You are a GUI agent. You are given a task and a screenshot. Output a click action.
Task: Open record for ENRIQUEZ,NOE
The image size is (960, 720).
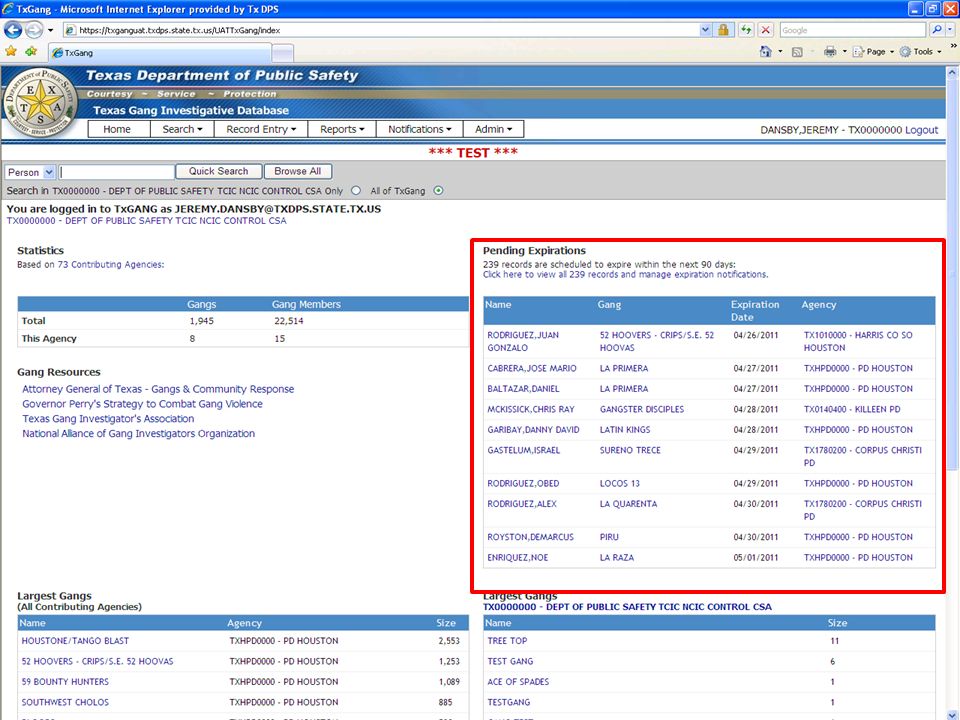[x=517, y=558]
